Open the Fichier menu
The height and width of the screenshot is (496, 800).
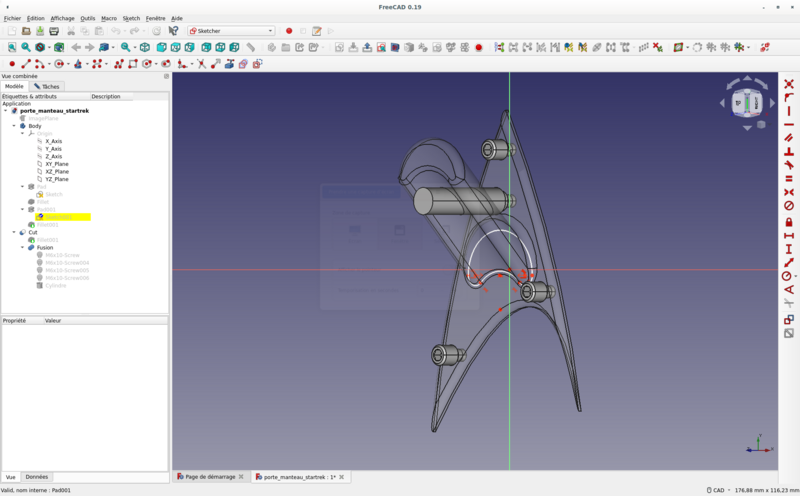12,18
